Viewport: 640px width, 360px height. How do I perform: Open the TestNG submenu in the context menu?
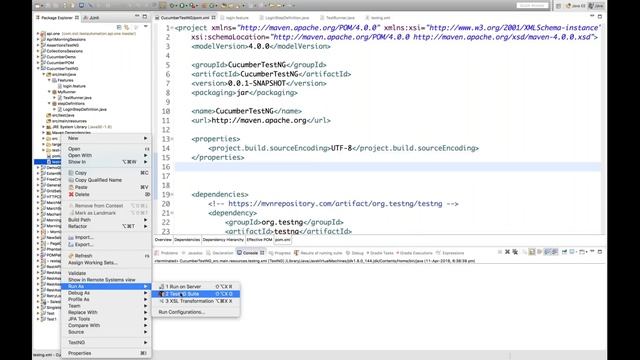tap(106, 343)
